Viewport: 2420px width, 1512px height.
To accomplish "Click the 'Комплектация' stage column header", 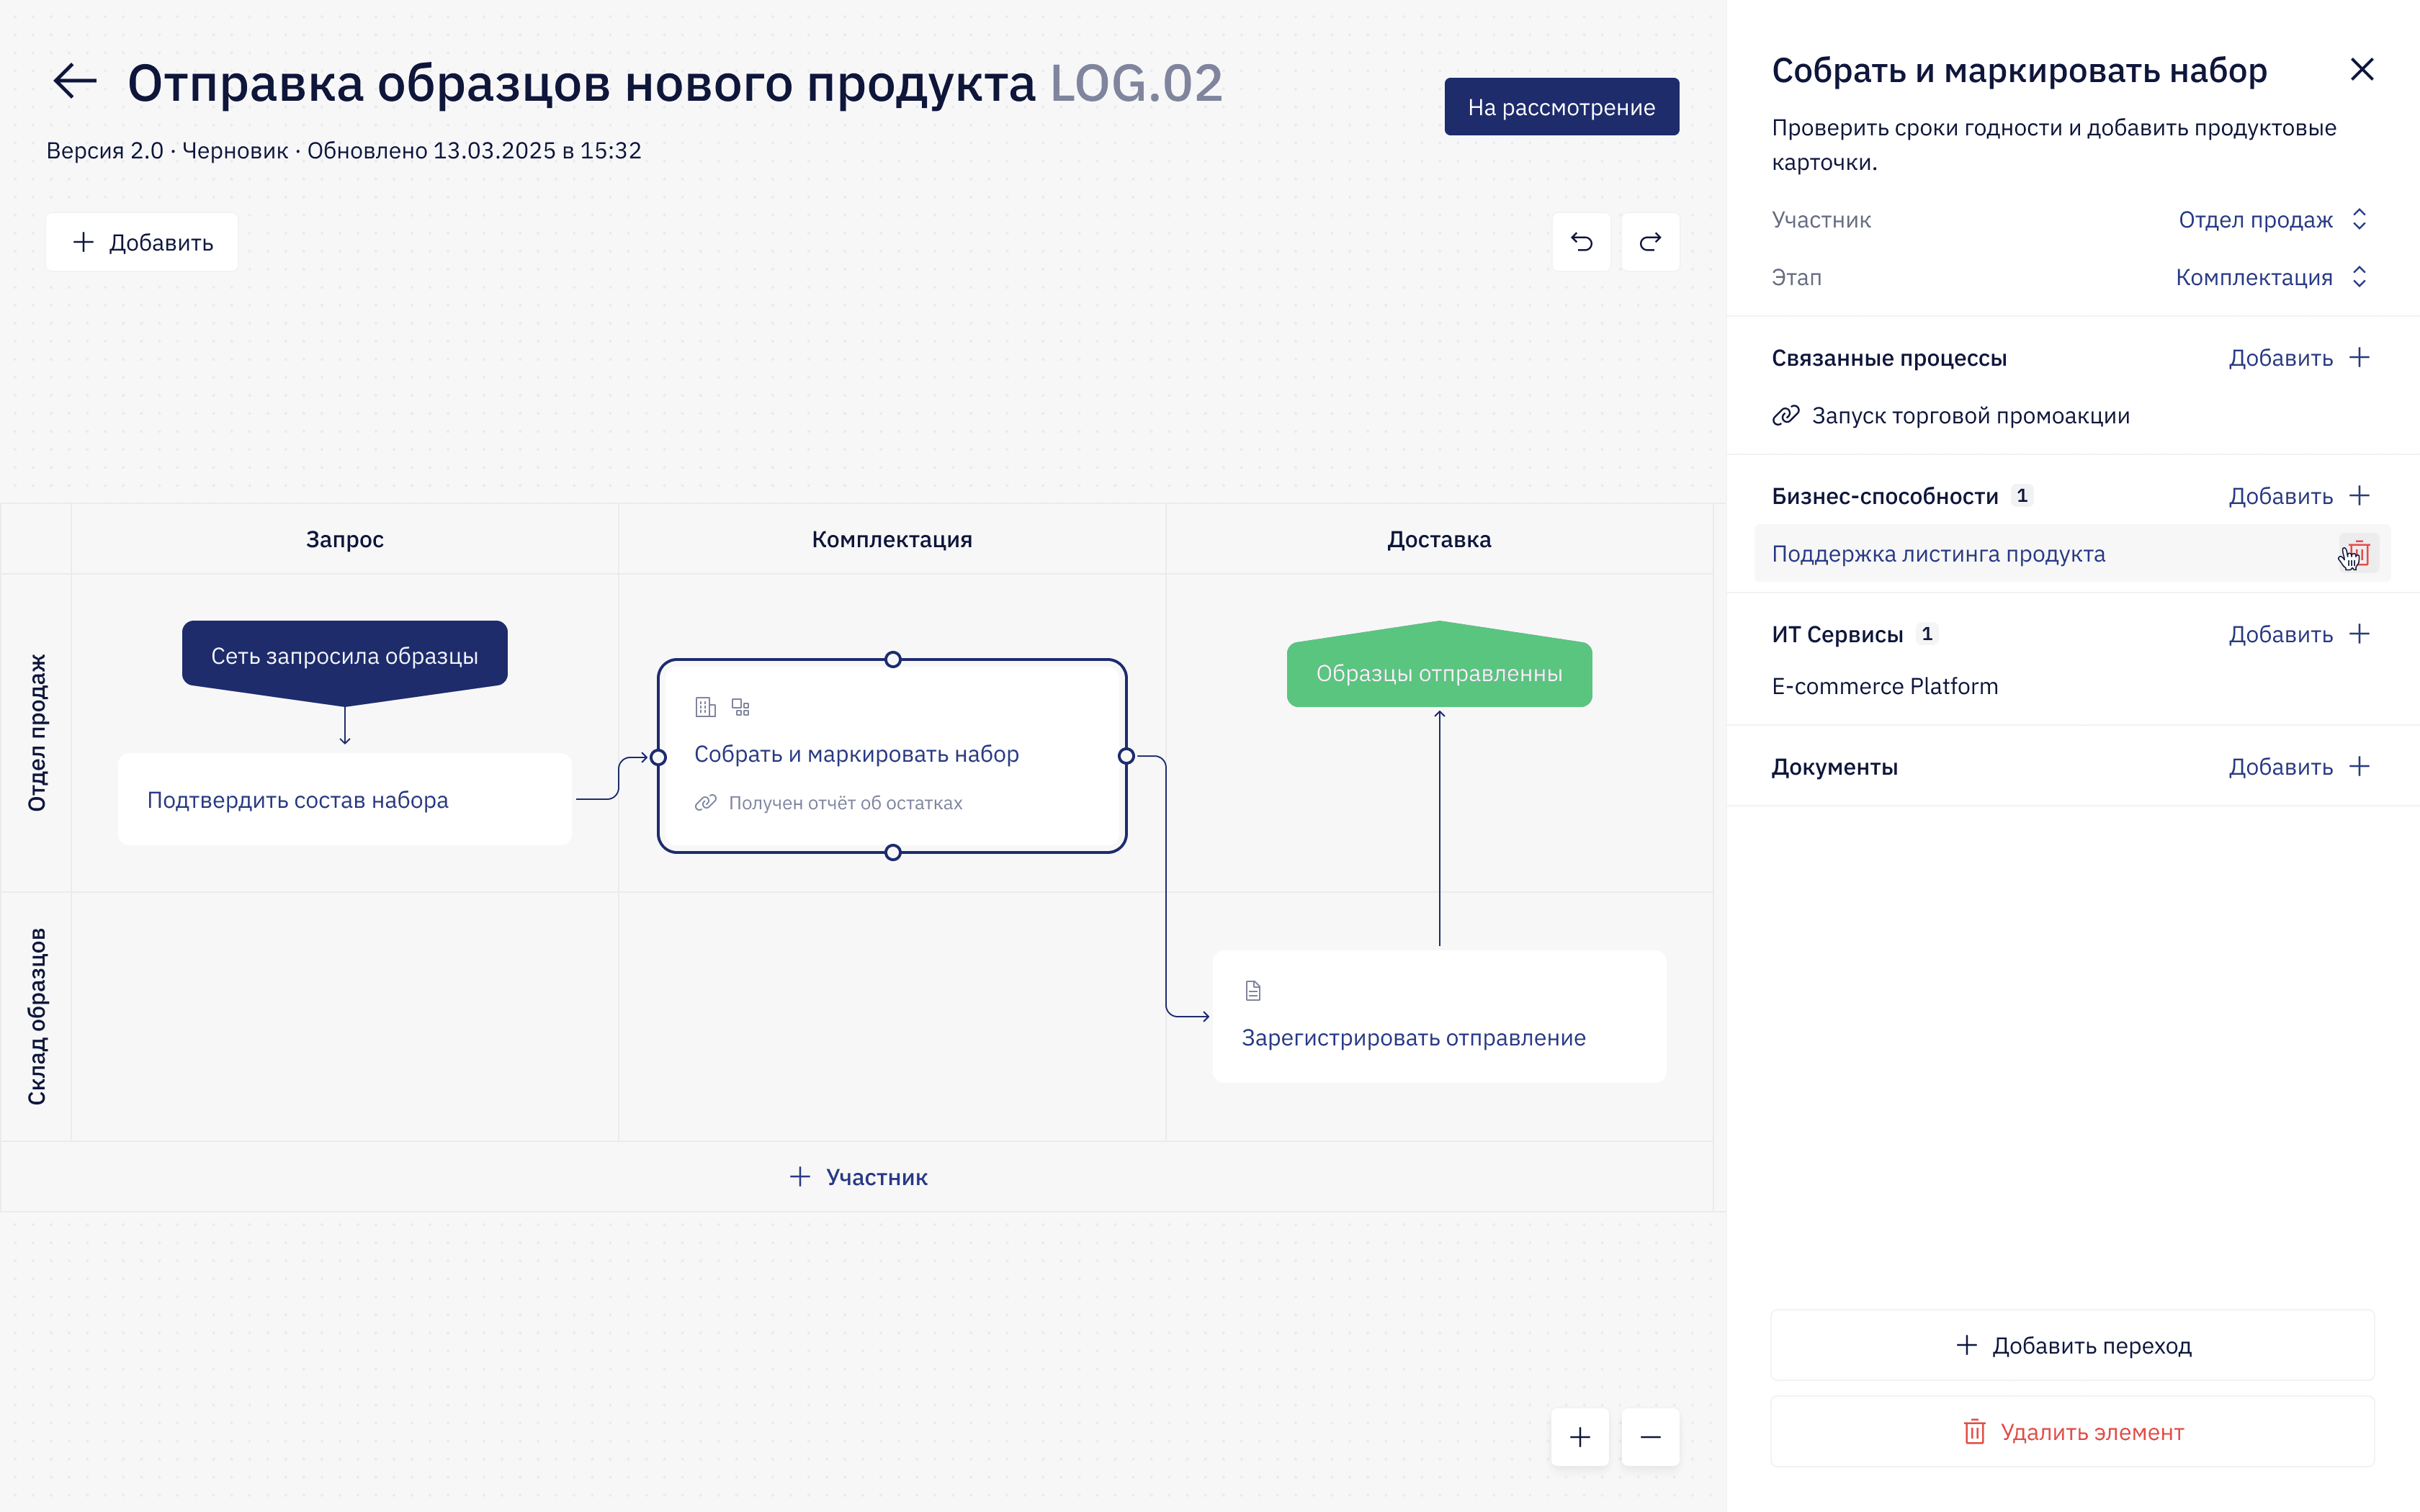I will [x=892, y=540].
